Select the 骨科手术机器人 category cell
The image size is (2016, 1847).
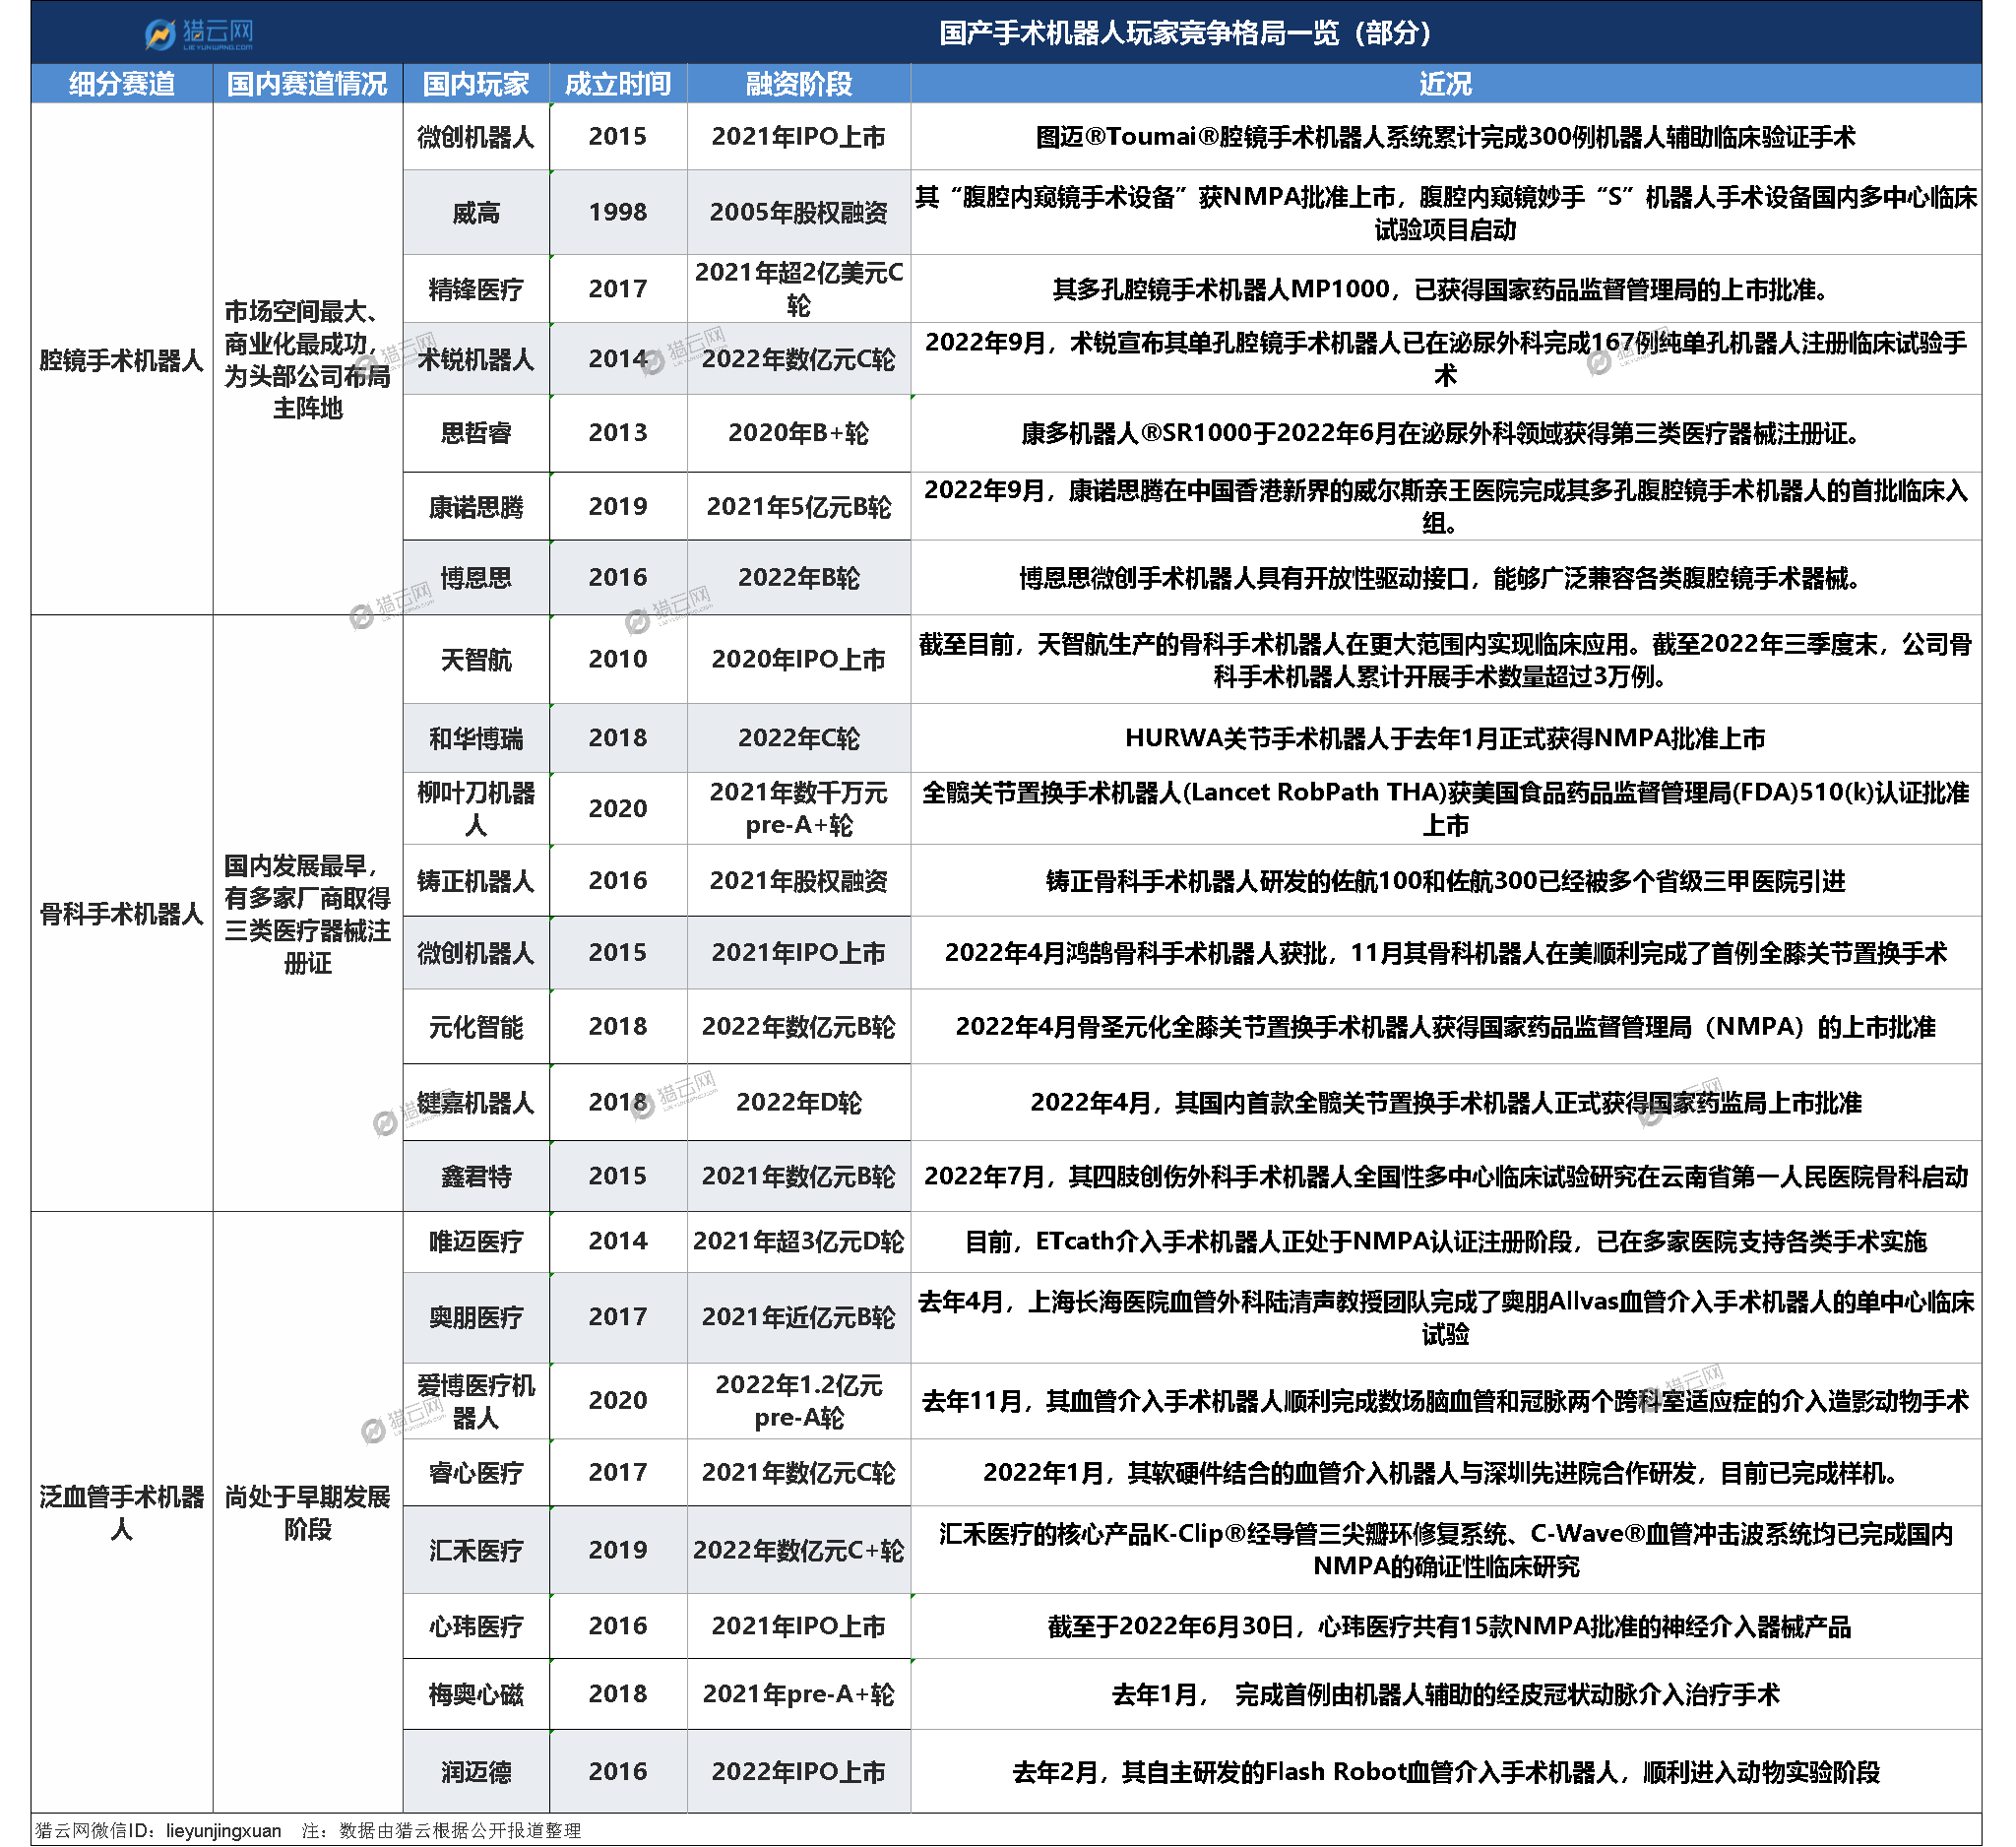pos(122,913)
